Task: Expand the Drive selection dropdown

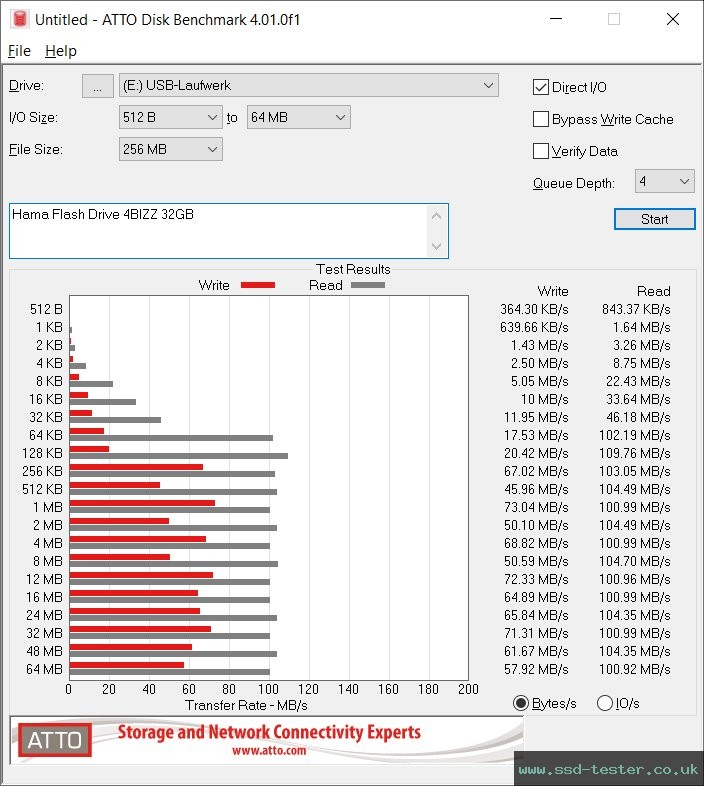Action: click(308, 85)
